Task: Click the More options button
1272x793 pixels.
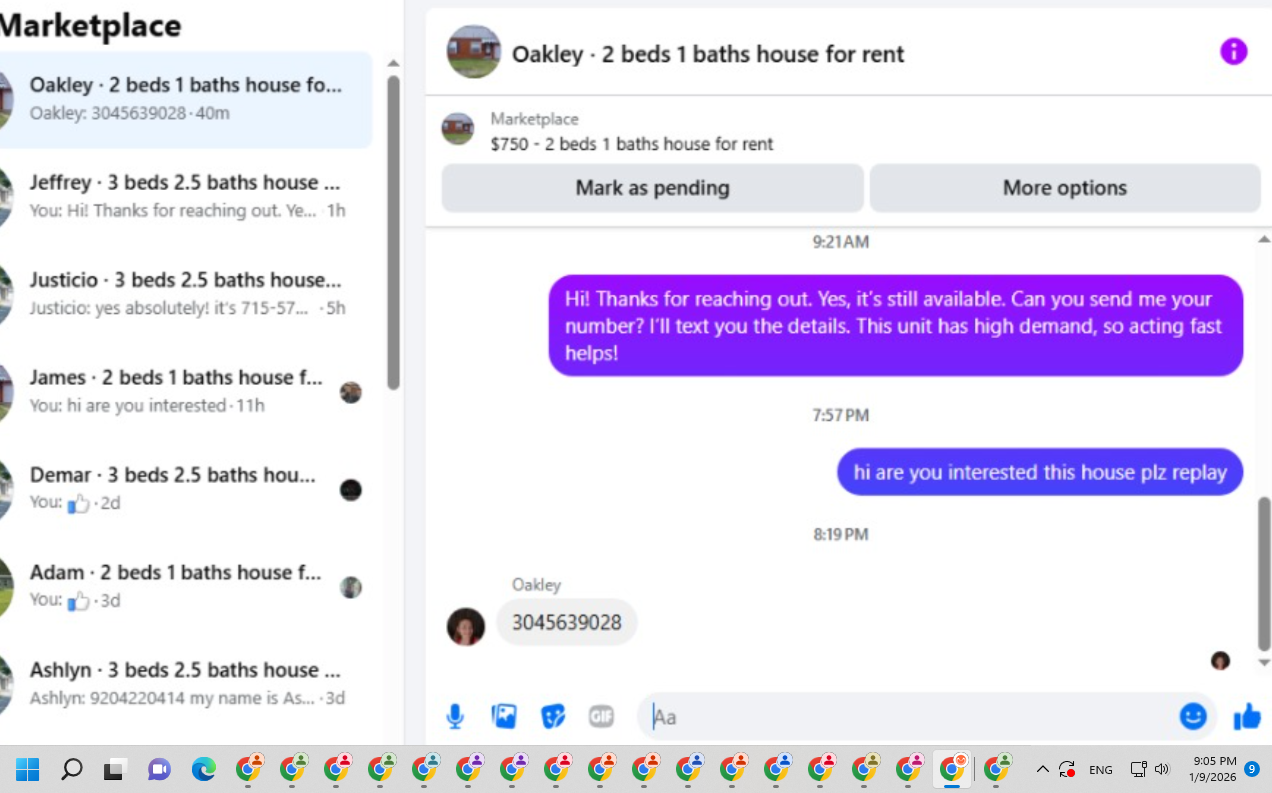Action: pyautogui.click(x=1065, y=188)
